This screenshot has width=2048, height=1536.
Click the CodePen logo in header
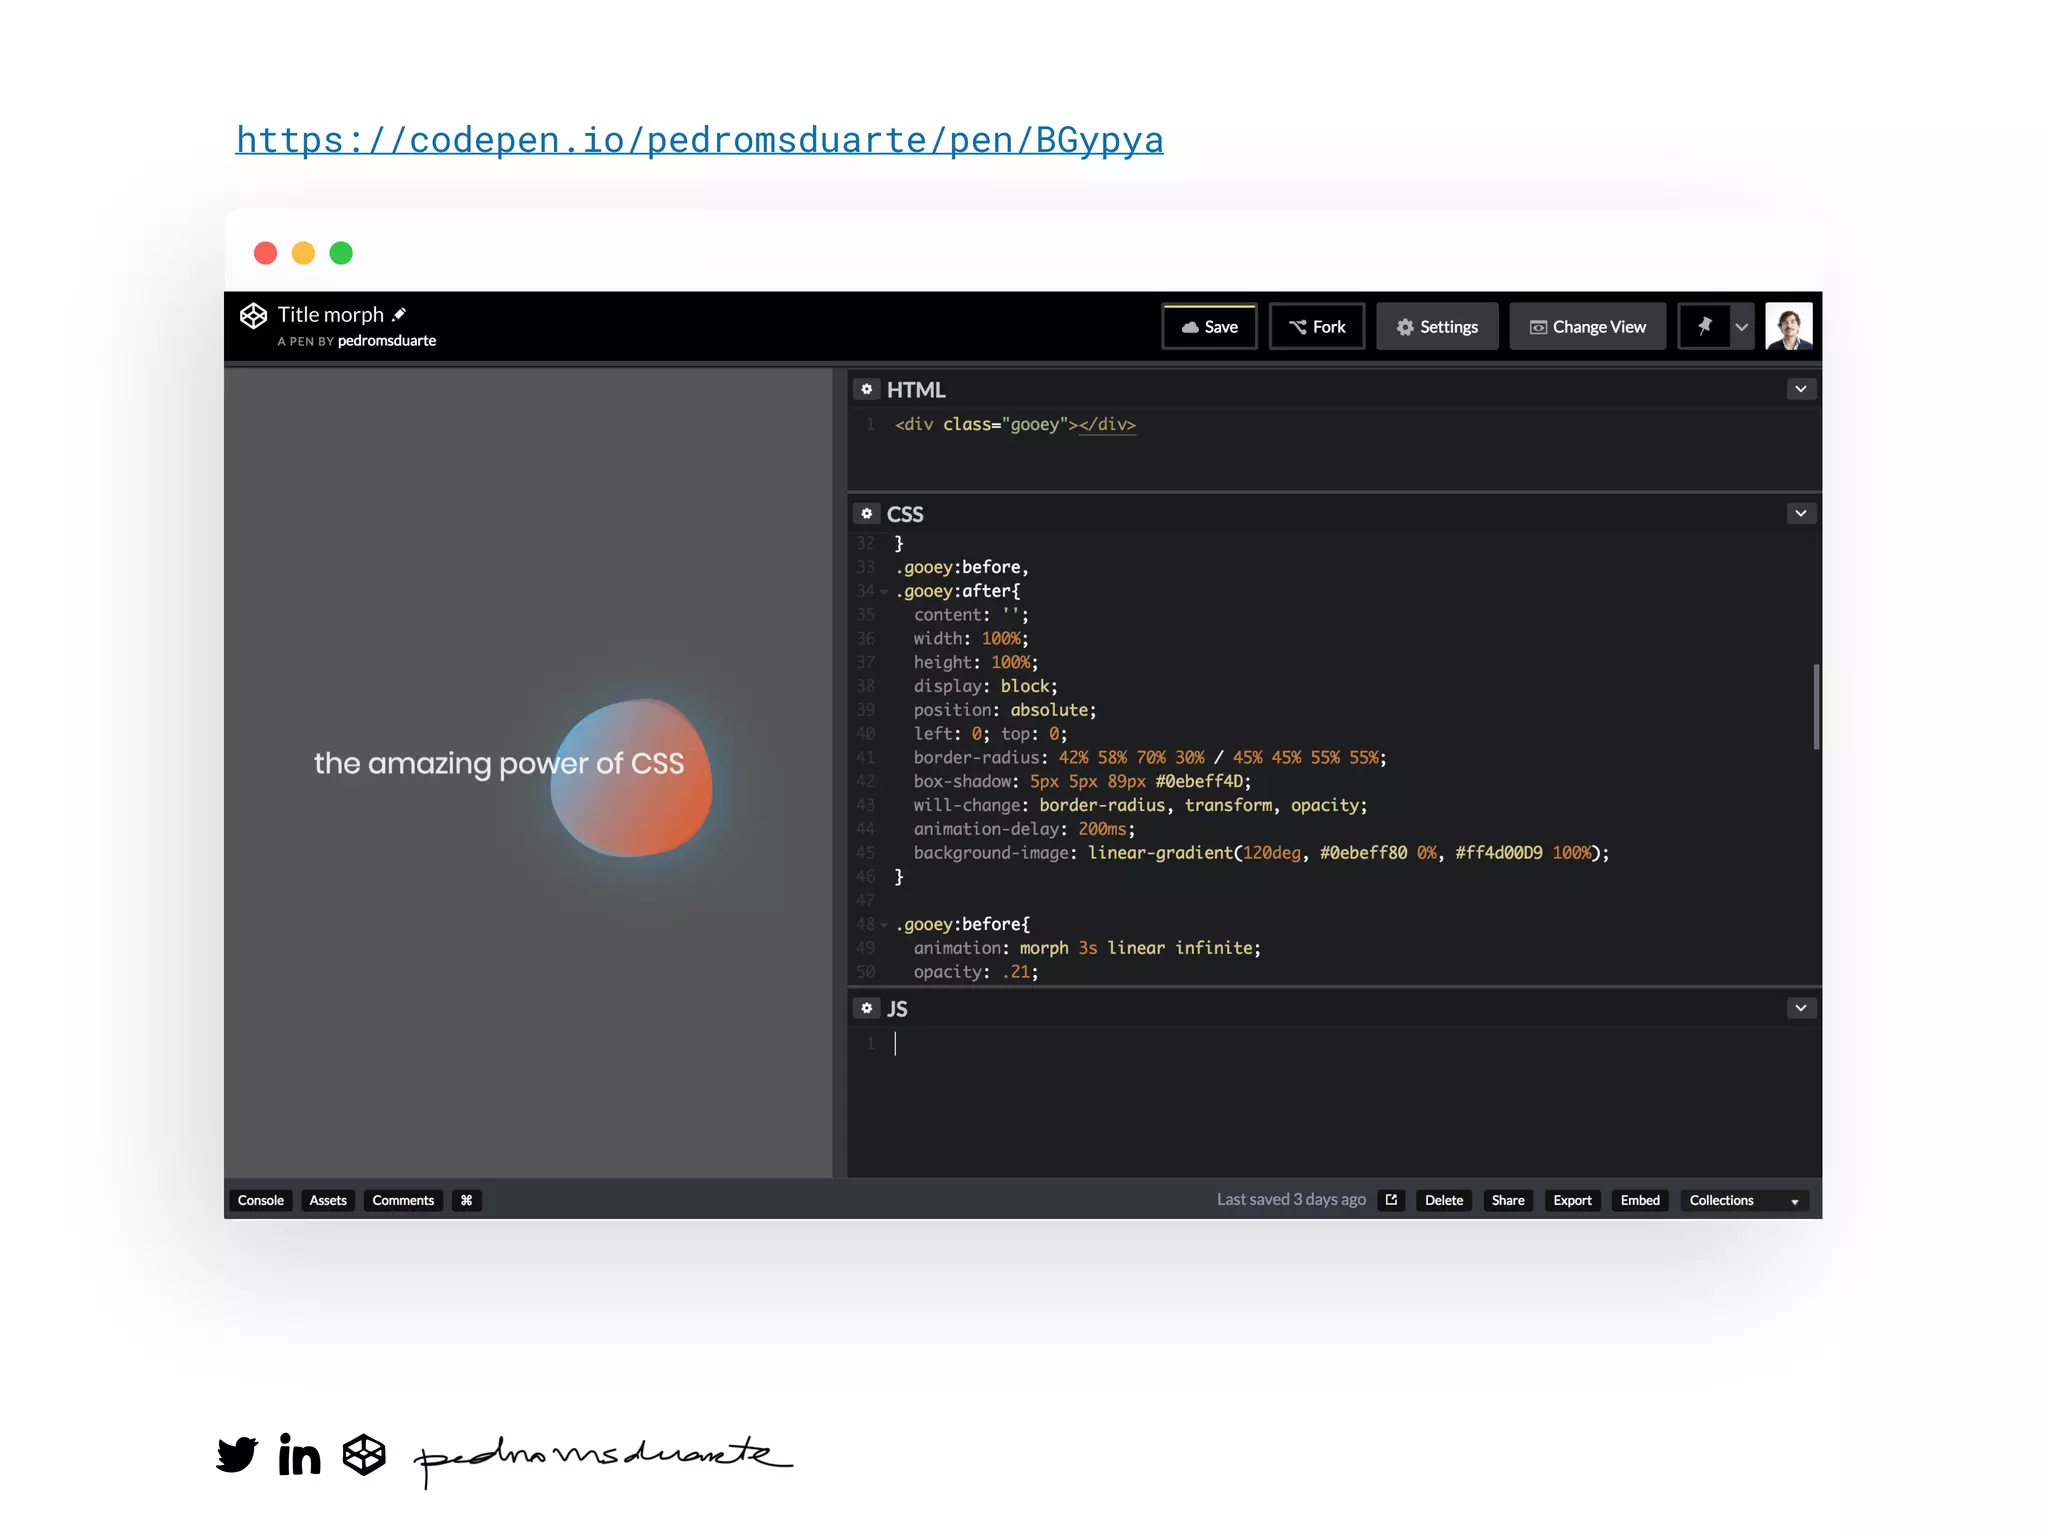point(253,316)
